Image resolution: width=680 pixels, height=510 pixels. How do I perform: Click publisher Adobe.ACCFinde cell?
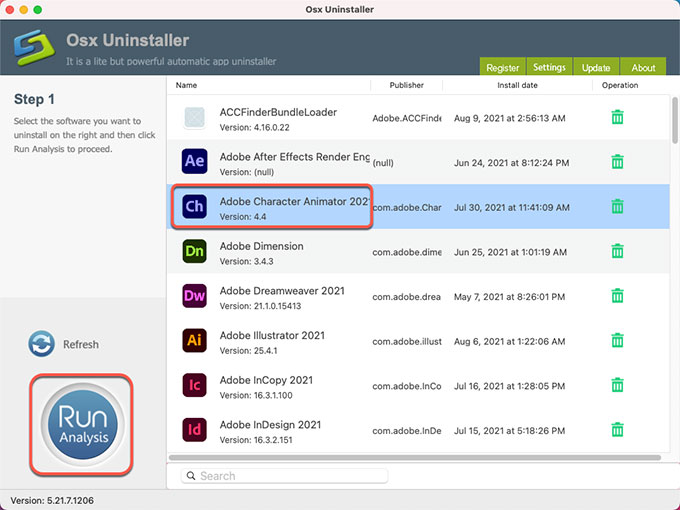point(407,118)
